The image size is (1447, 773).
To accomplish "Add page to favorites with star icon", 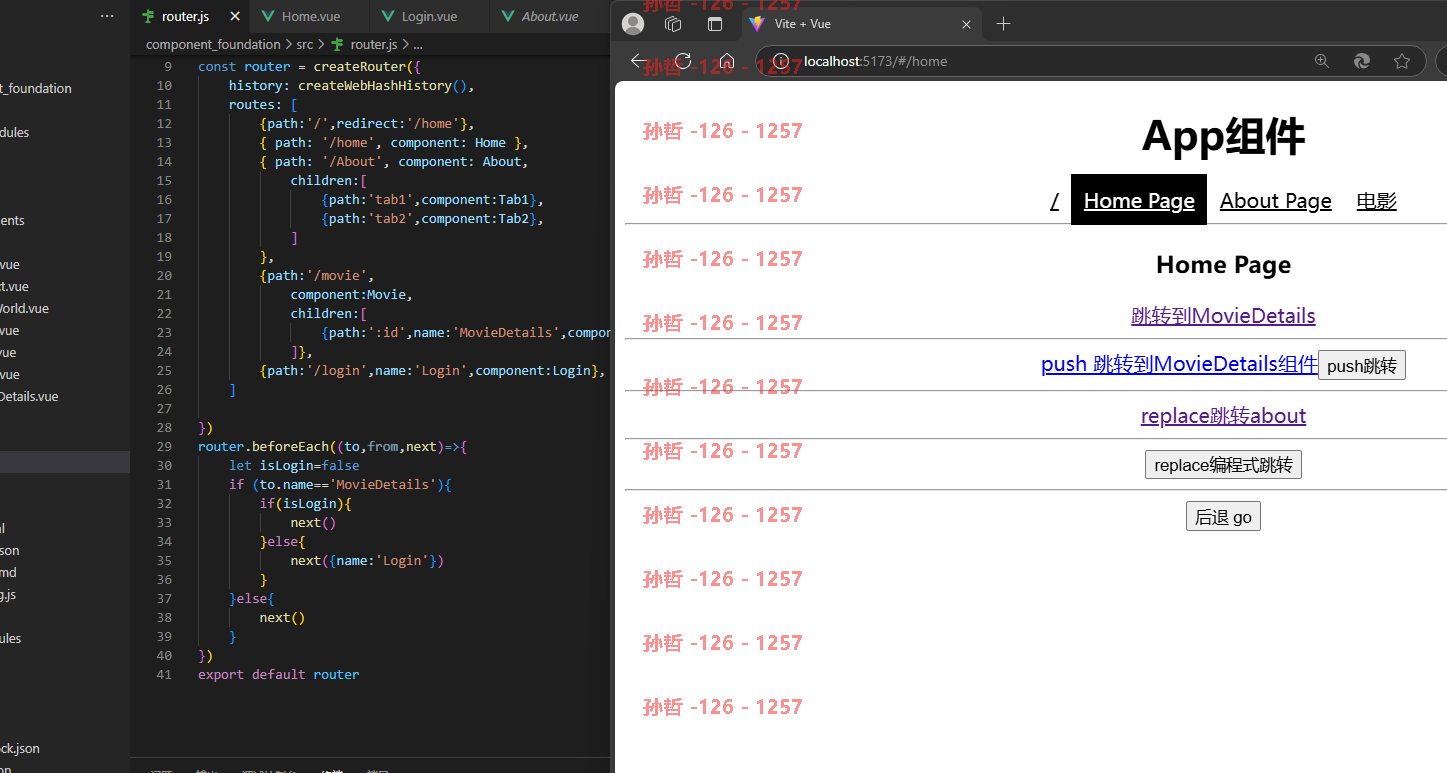I will (1402, 61).
